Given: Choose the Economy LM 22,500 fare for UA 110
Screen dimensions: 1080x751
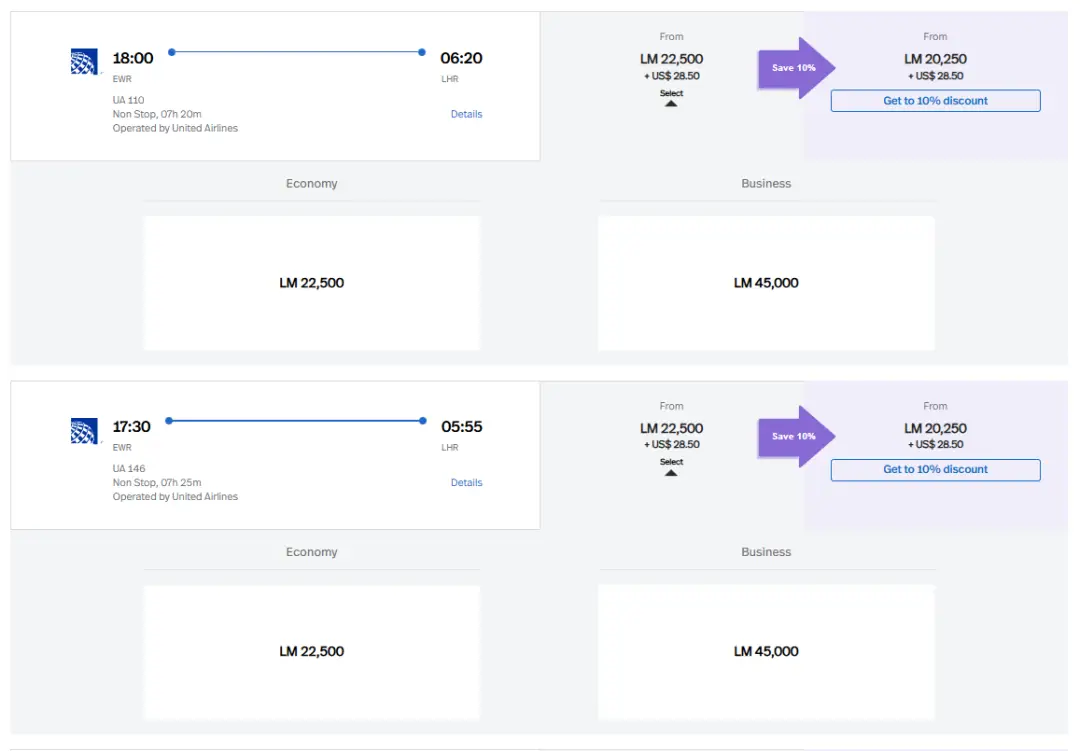Looking at the screenshot, I should (311, 283).
